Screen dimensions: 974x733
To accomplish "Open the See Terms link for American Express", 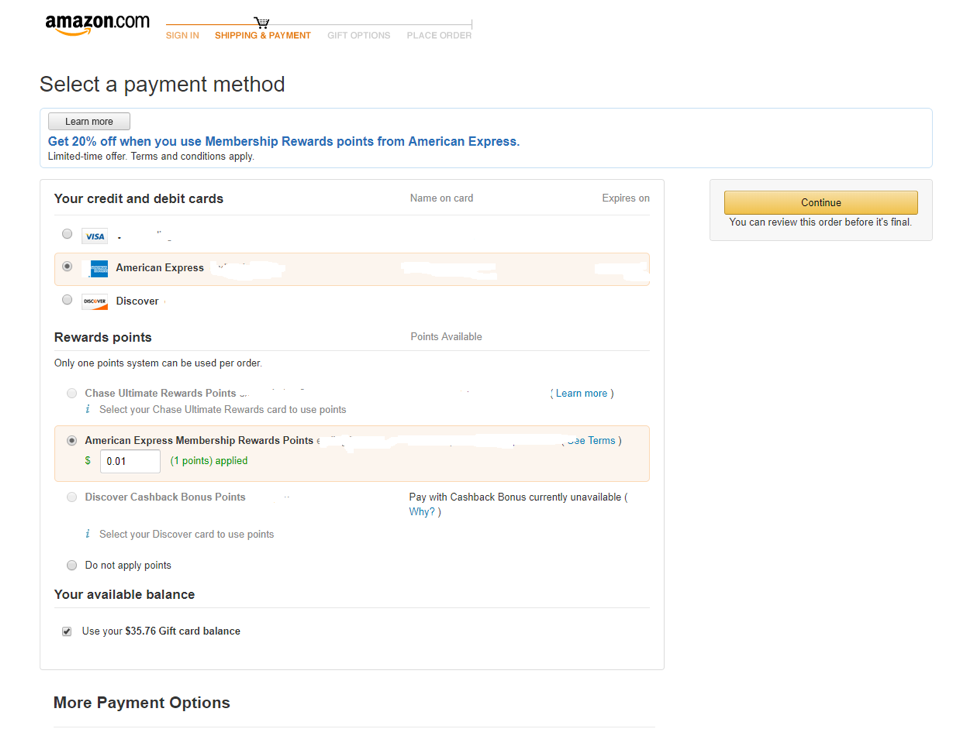I will (591, 440).
